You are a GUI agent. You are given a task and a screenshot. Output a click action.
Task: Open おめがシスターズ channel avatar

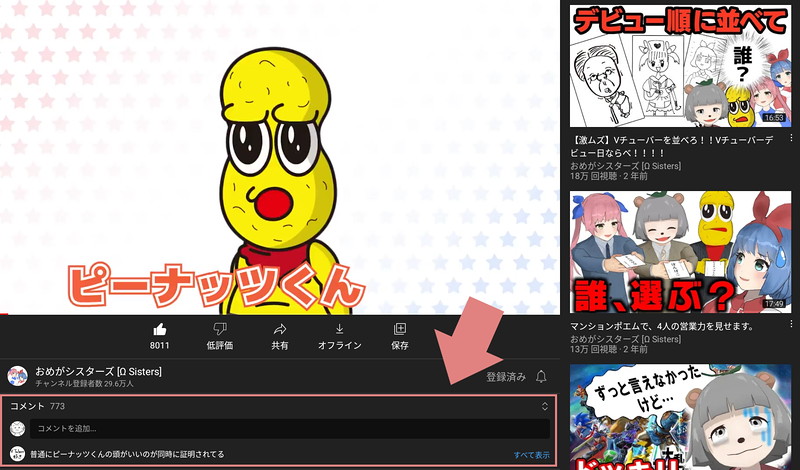point(17,376)
